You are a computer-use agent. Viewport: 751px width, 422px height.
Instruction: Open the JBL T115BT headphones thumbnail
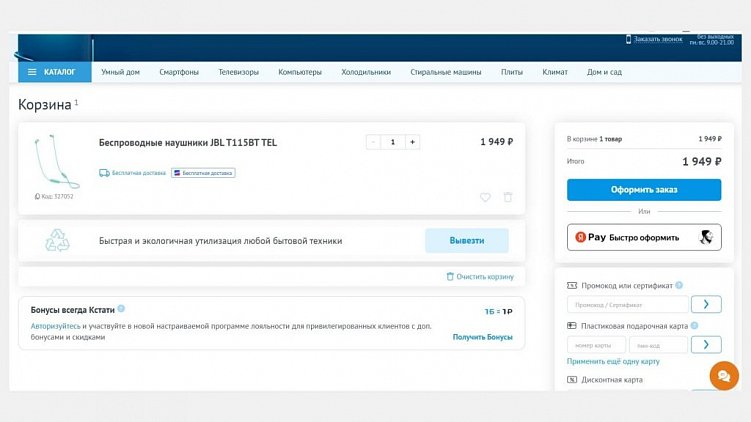[56, 161]
